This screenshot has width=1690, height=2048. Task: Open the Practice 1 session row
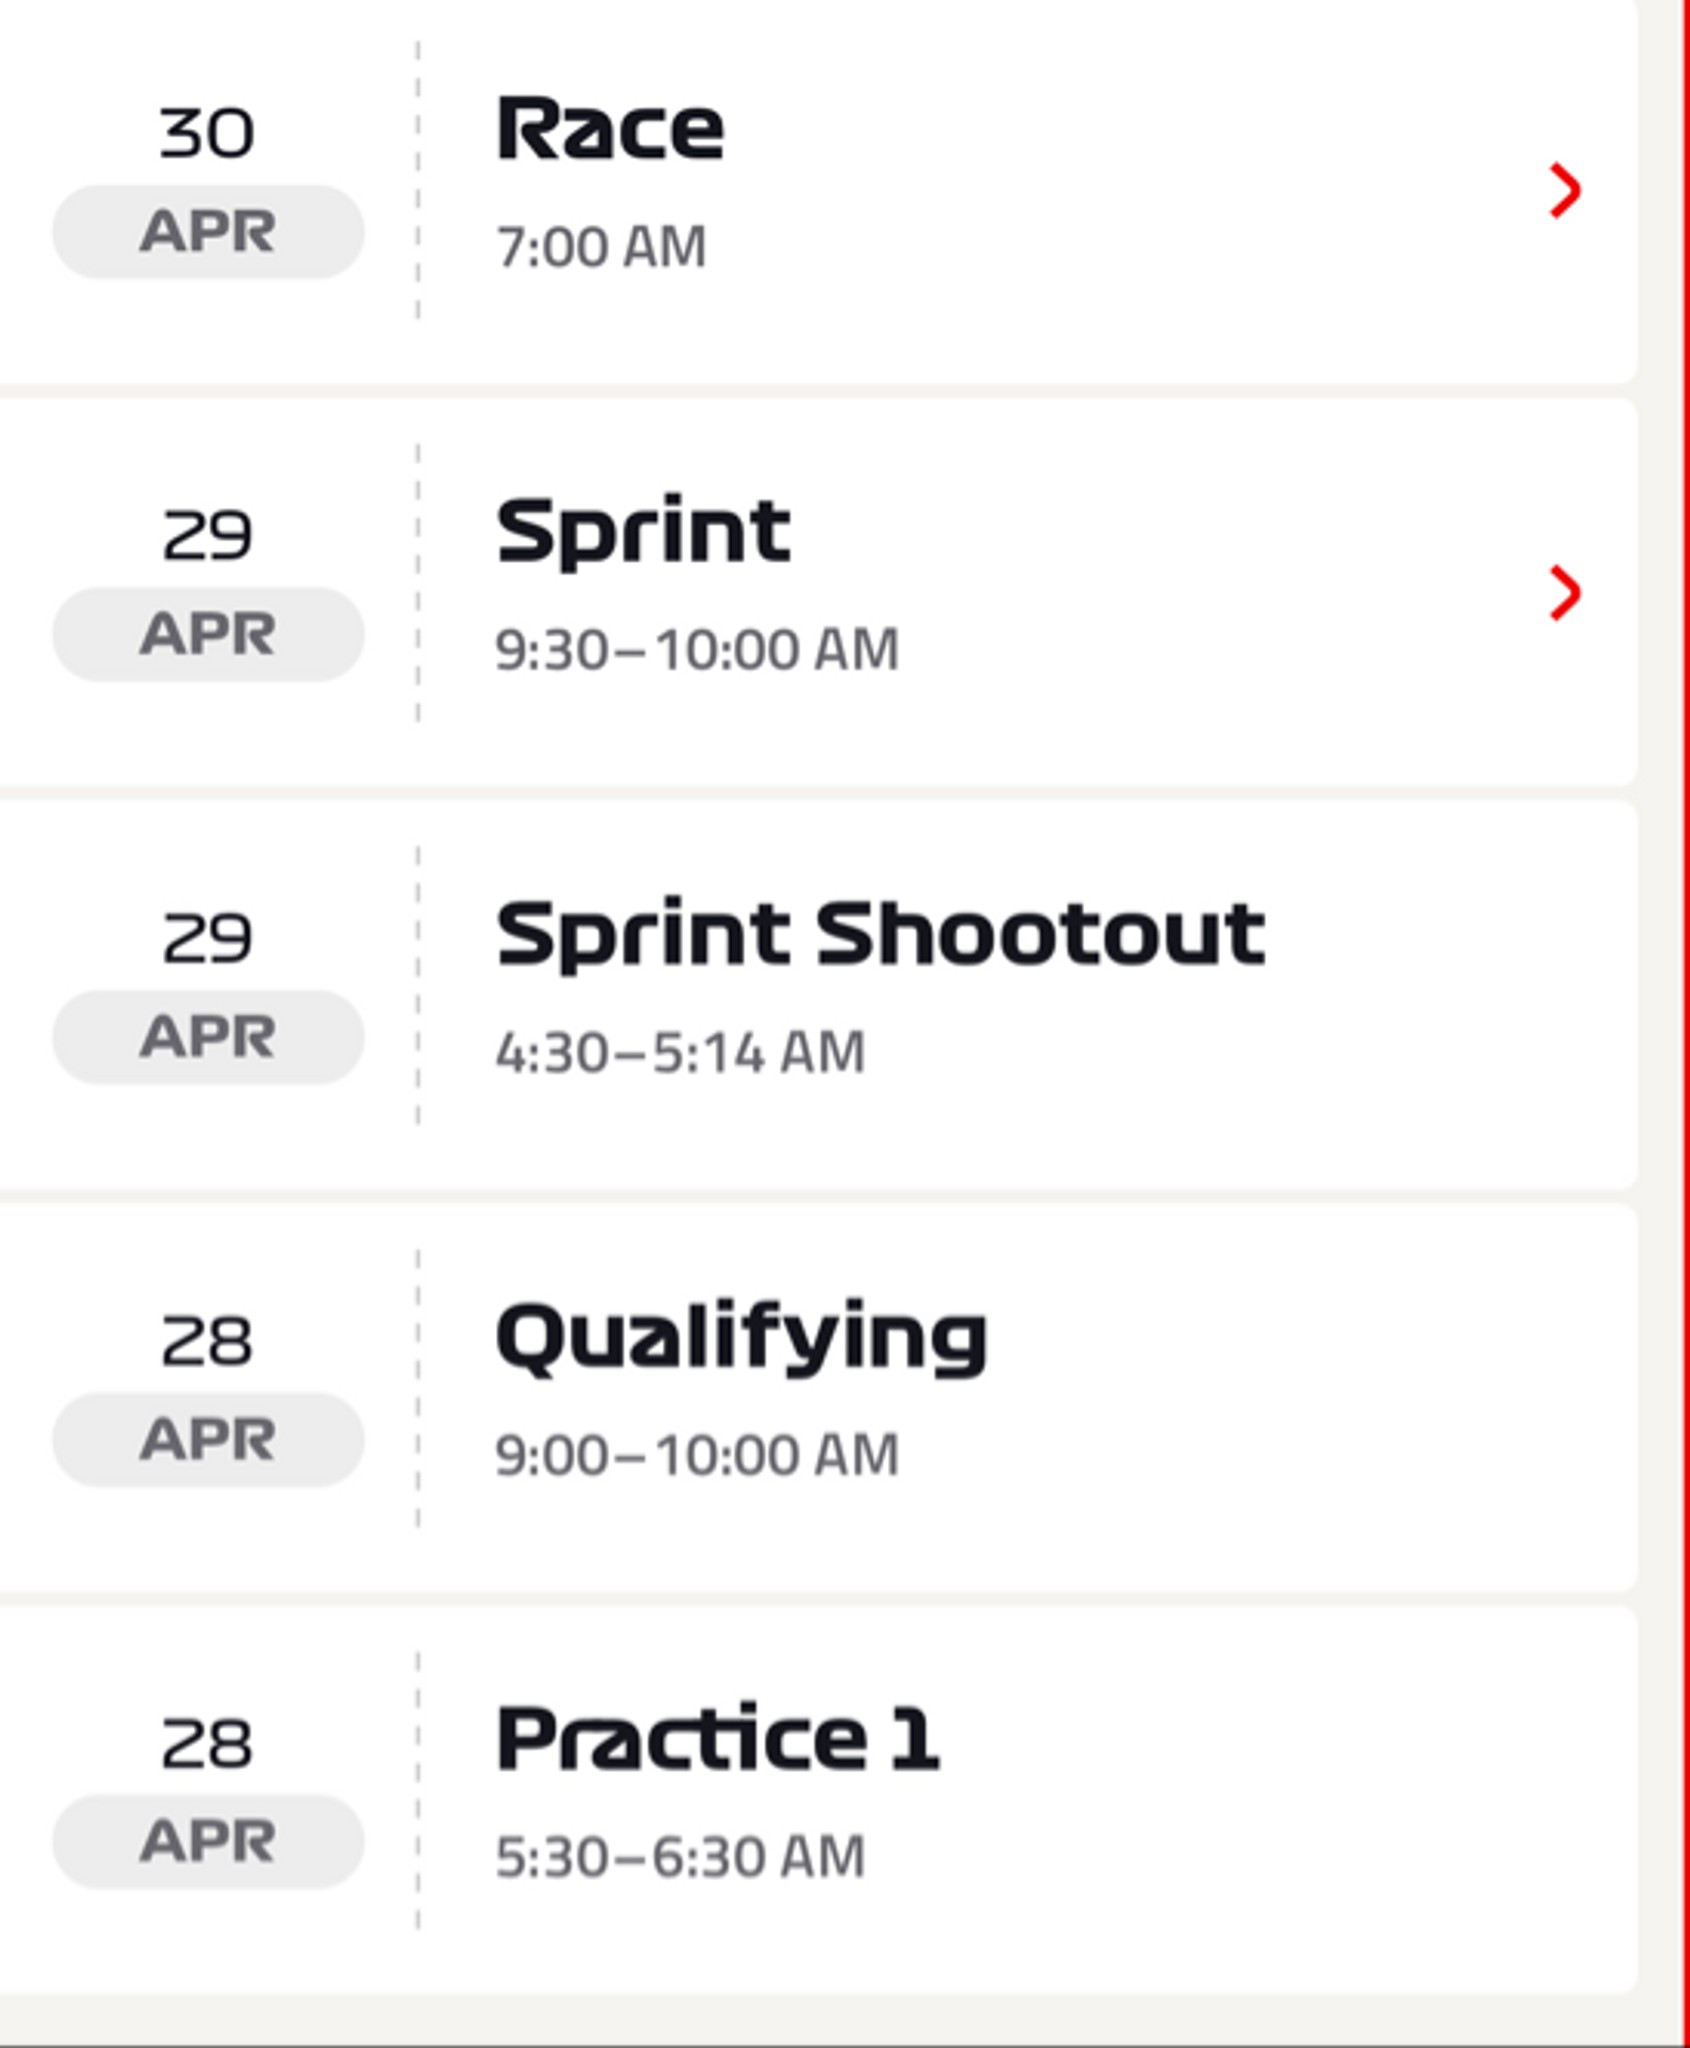(x=818, y=1800)
